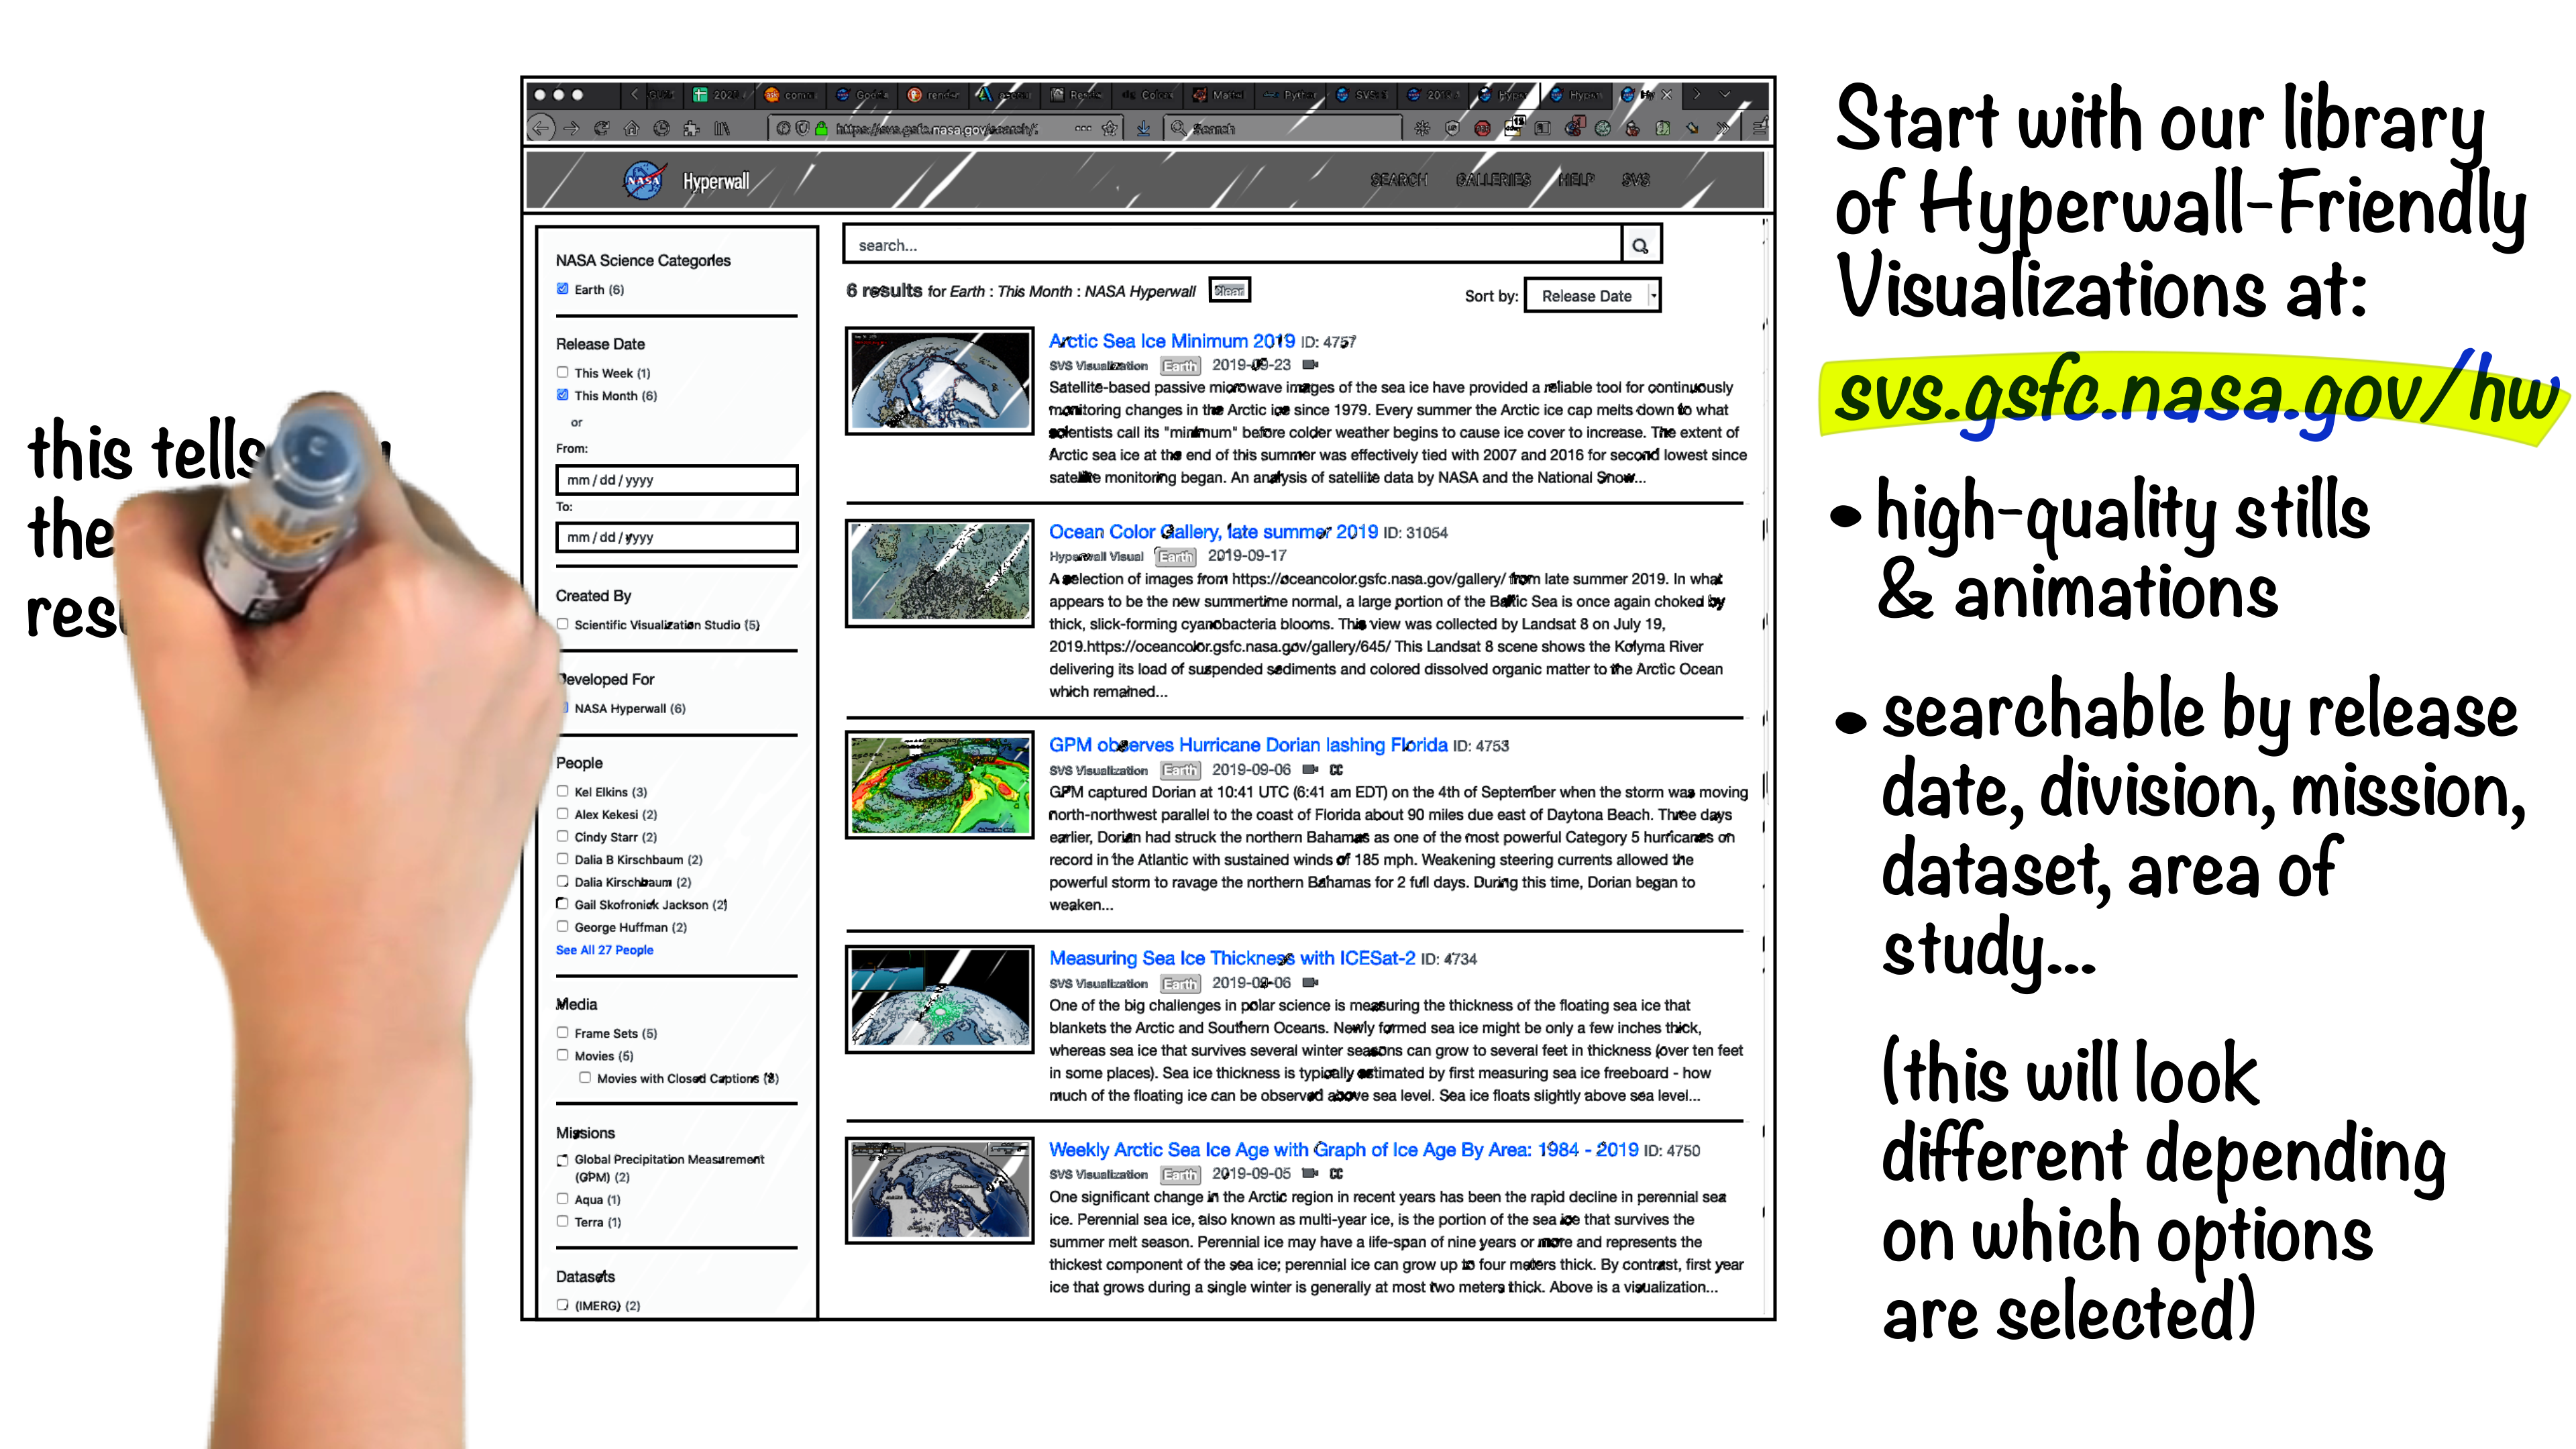Viewport: 2576px width, 1449px height.
Task: Open the SVS item in Hyperwall nav
Action: point(1636,180)
